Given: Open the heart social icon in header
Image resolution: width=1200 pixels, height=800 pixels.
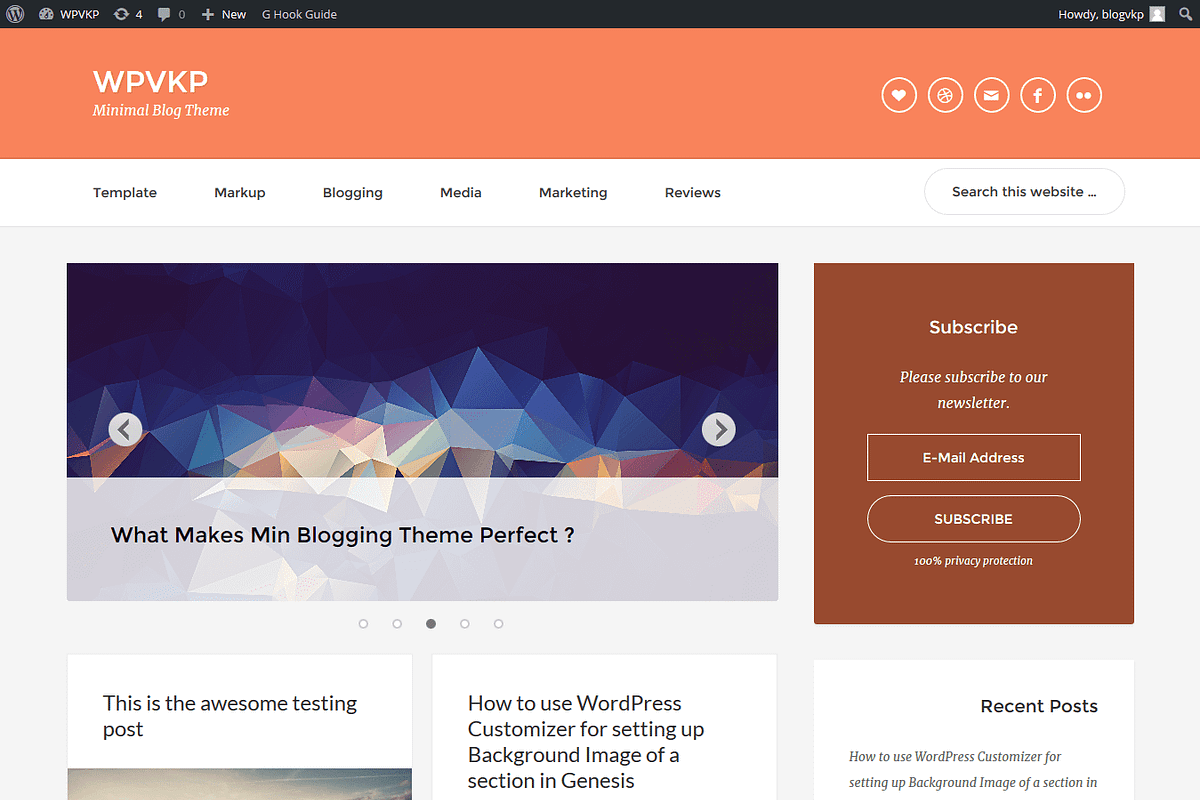Looking at the screenshot, I should point(899,95).
